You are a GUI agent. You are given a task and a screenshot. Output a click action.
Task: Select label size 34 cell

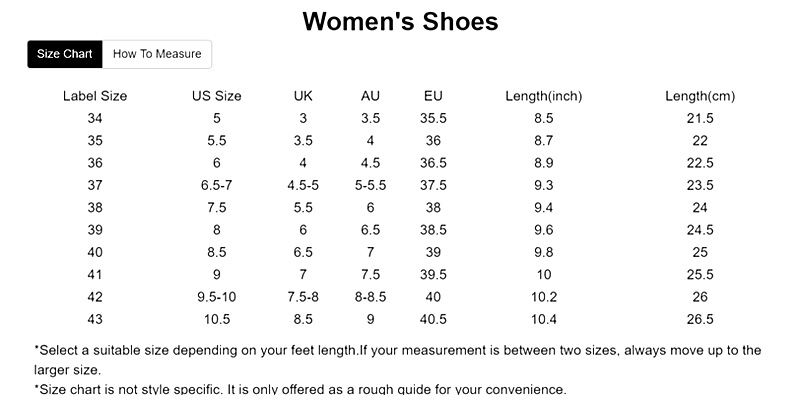(x=95, y=118)
